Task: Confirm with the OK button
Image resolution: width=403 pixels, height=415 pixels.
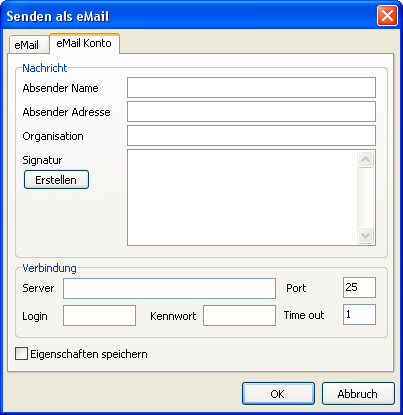Action: point(278,394)
